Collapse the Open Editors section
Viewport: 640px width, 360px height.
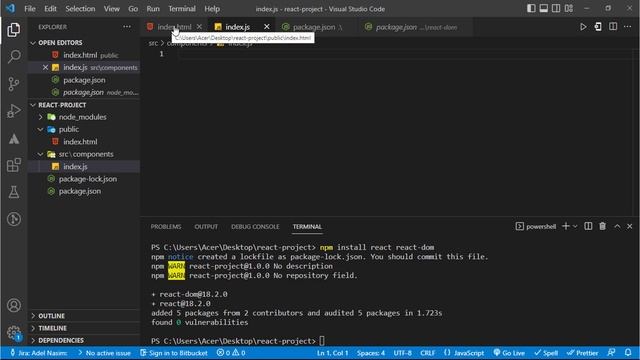pyautogui.click(x=84, y=42)
